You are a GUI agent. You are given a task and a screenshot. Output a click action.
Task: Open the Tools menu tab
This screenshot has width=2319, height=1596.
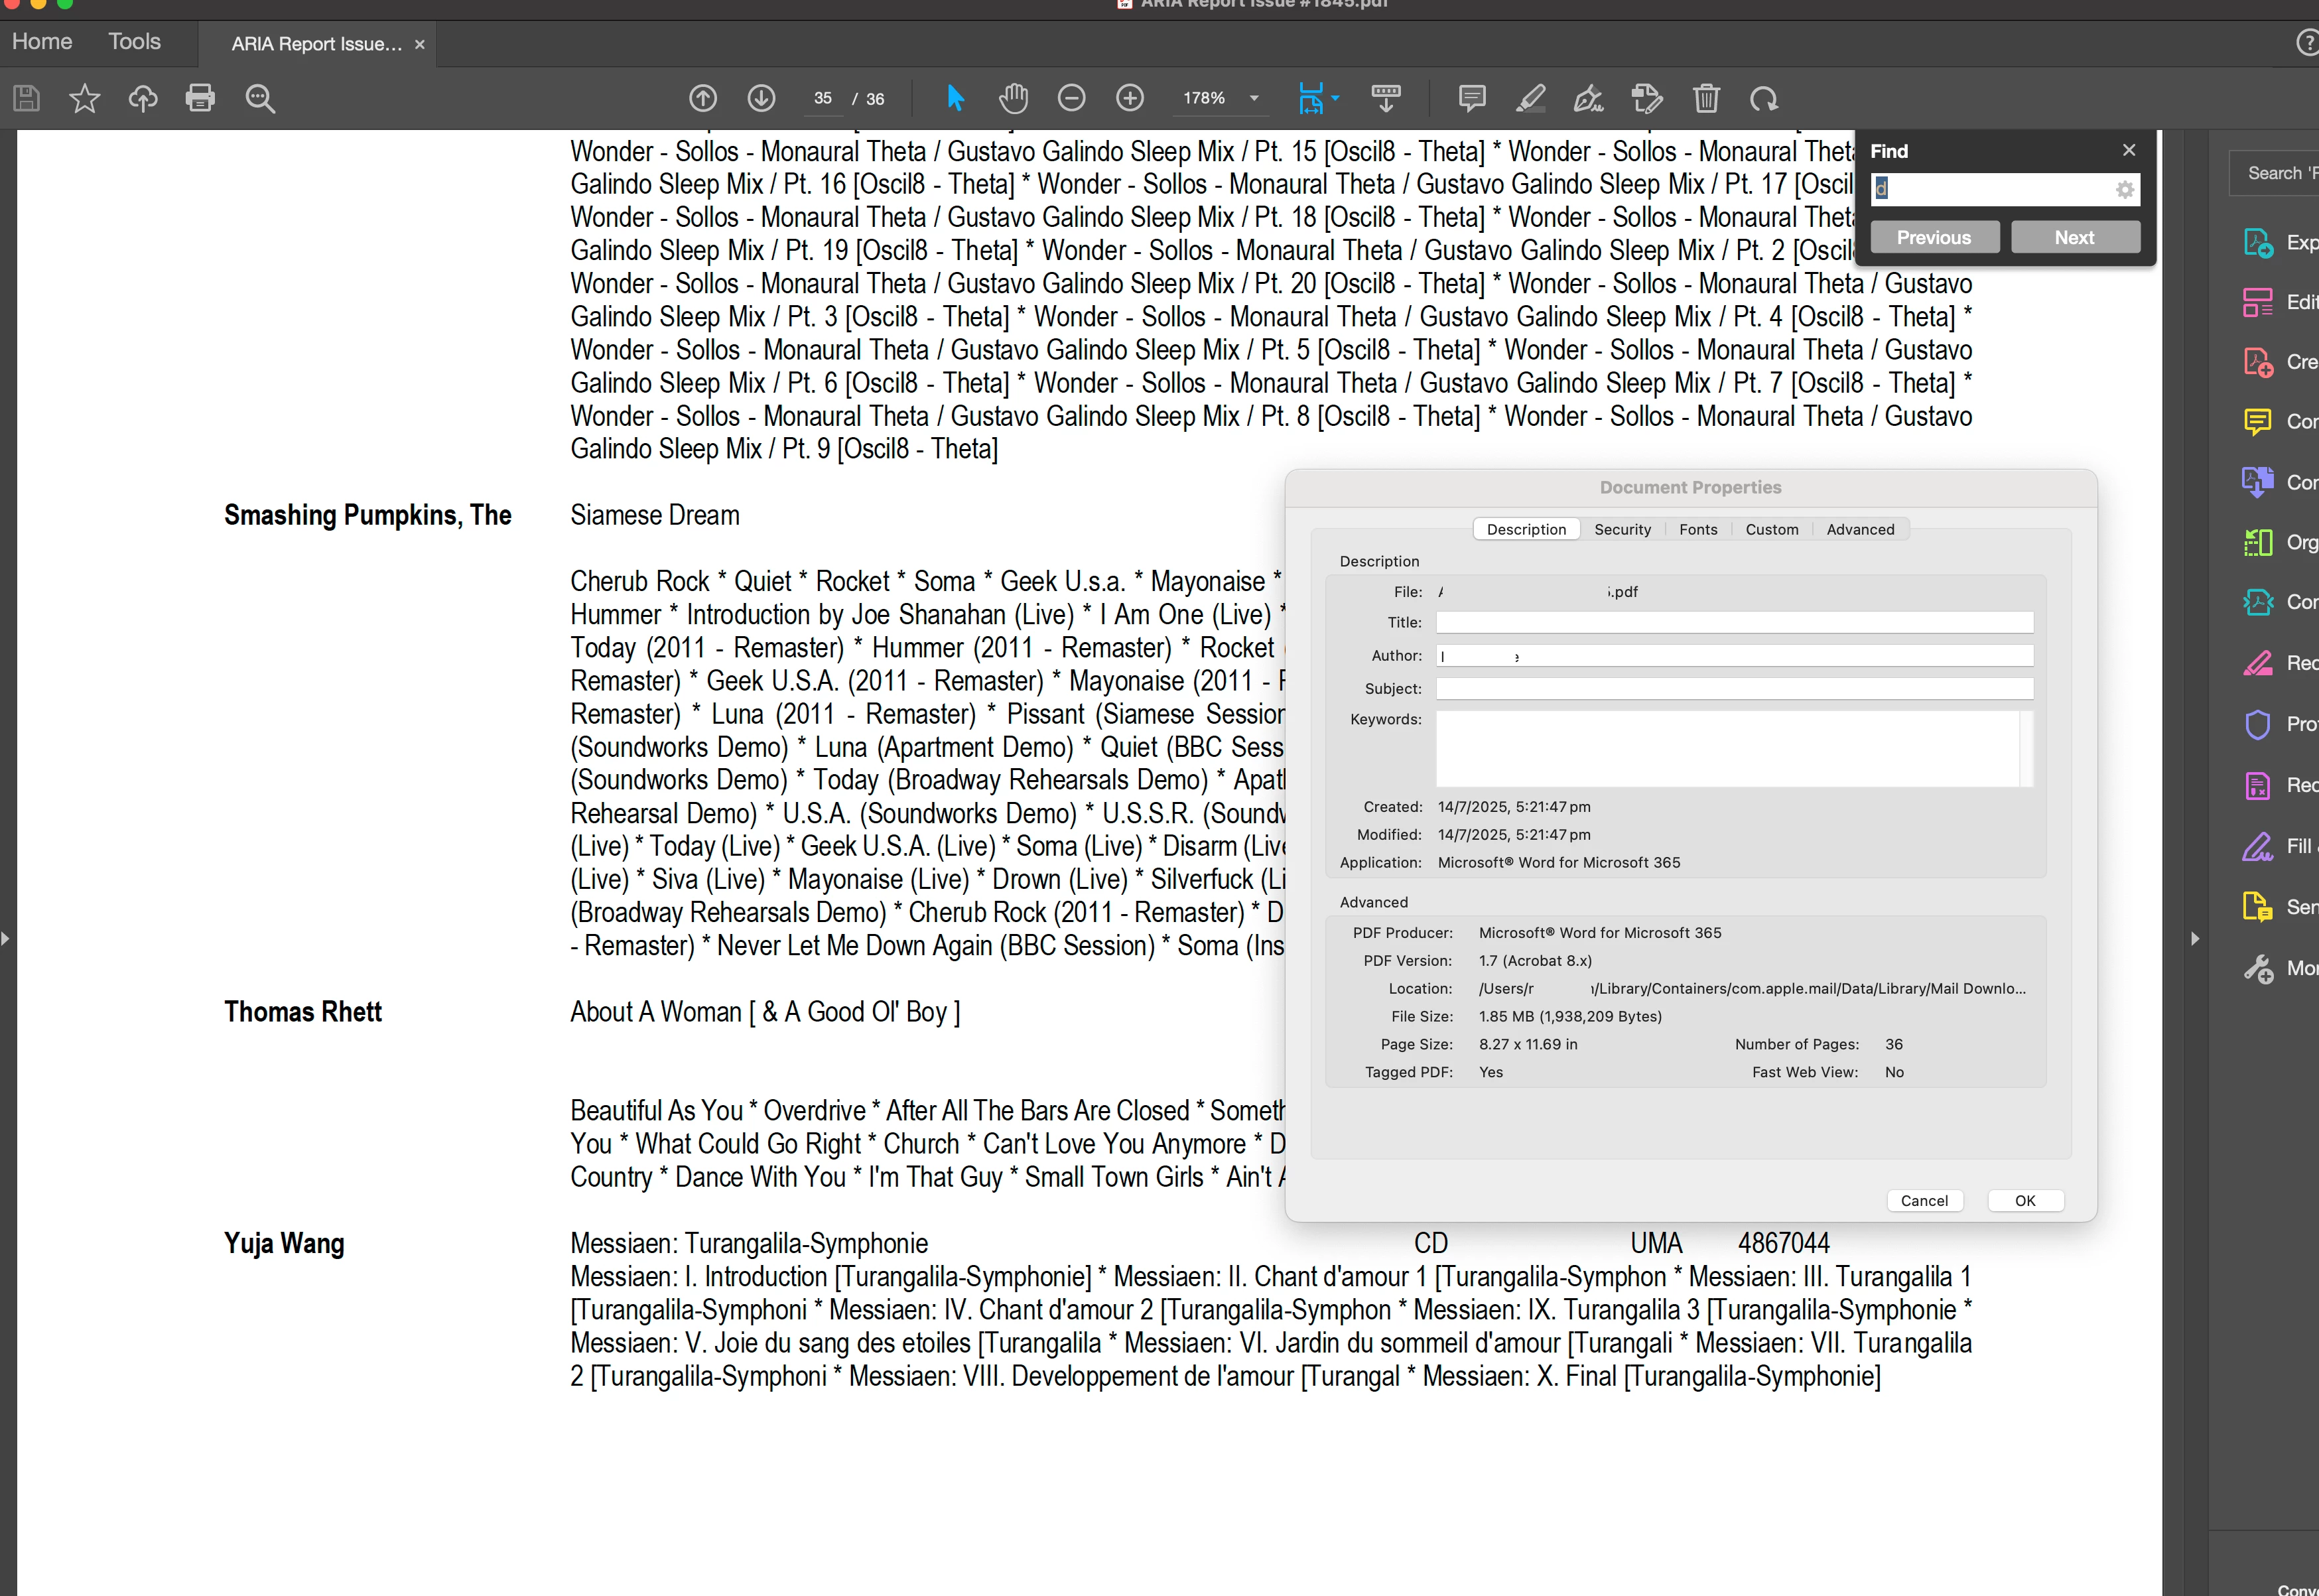tap(134, 42)
